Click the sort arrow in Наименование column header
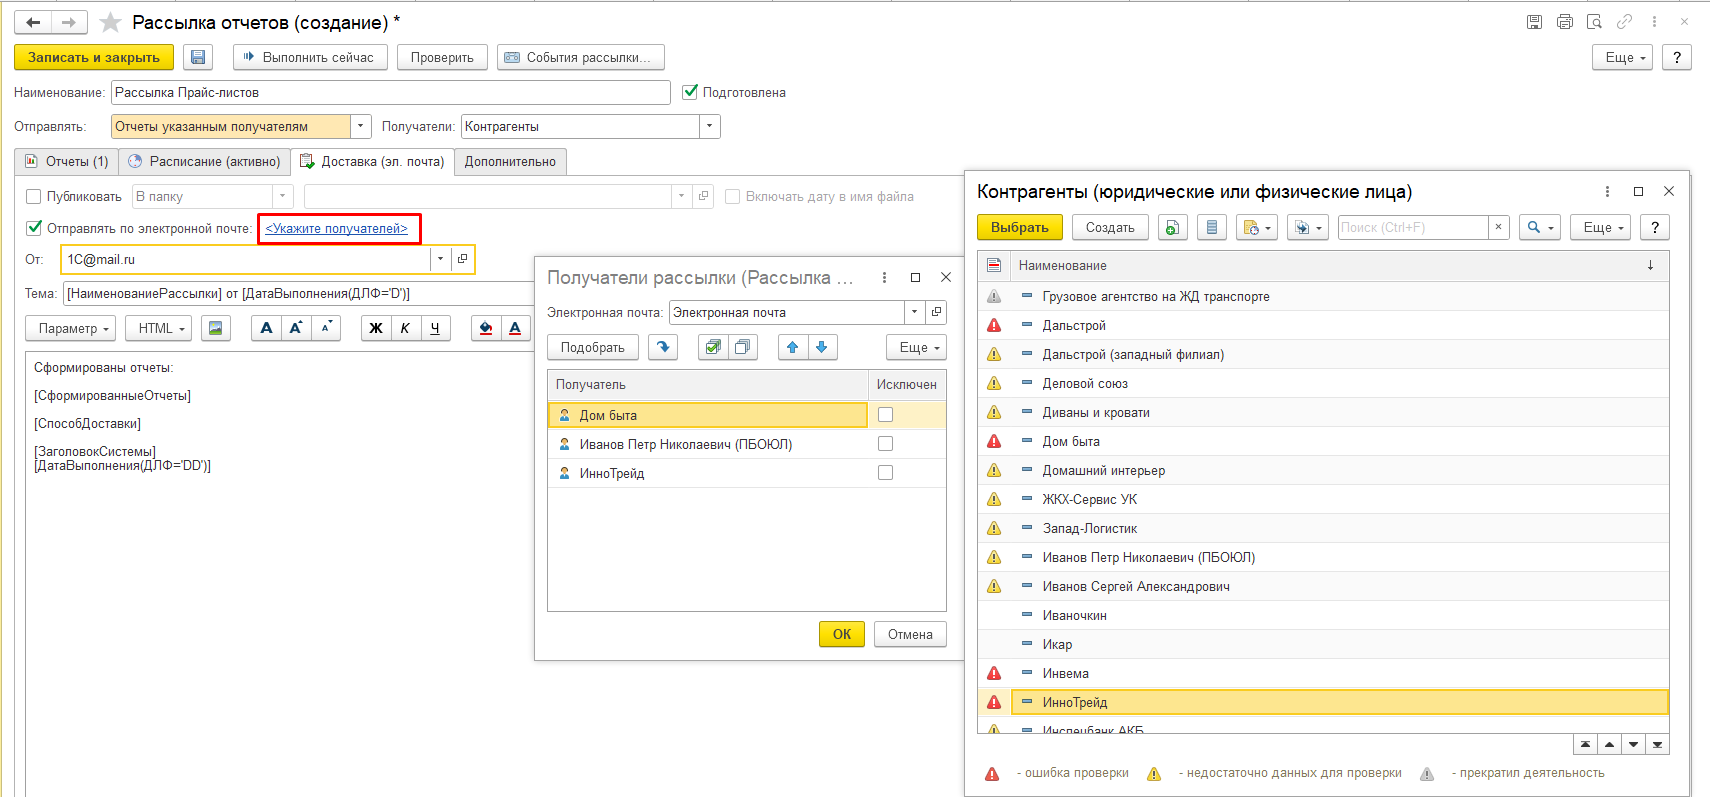This screenshot has width=1710, height=797. coord(1650,265)
